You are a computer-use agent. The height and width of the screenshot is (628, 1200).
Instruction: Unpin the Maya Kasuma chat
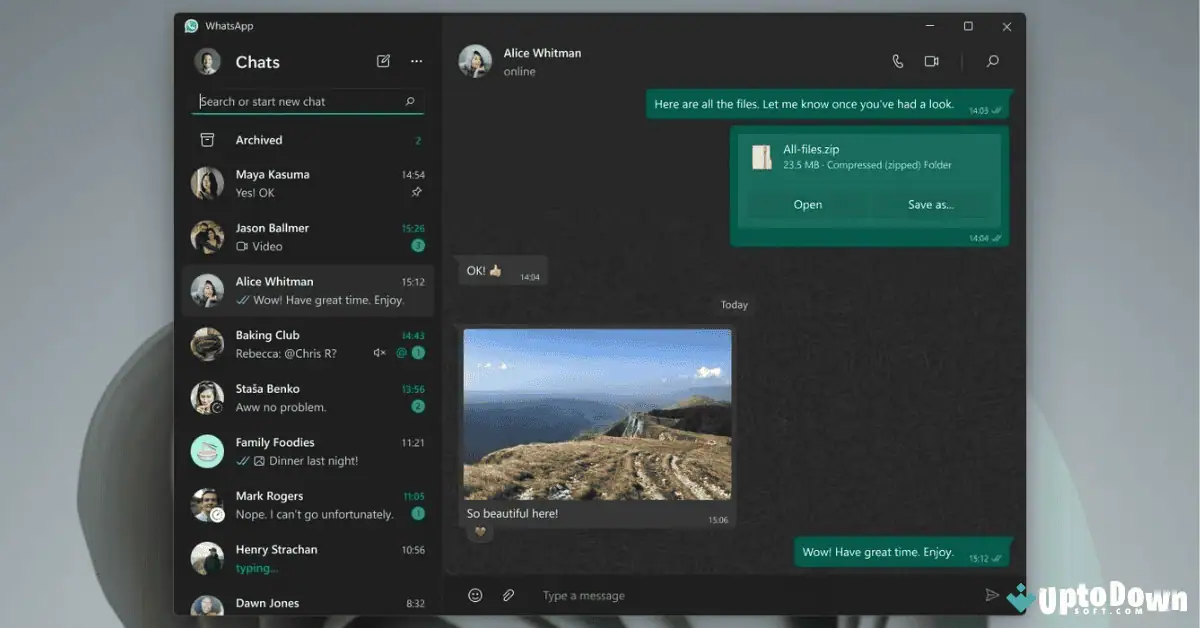coord(418,192)
